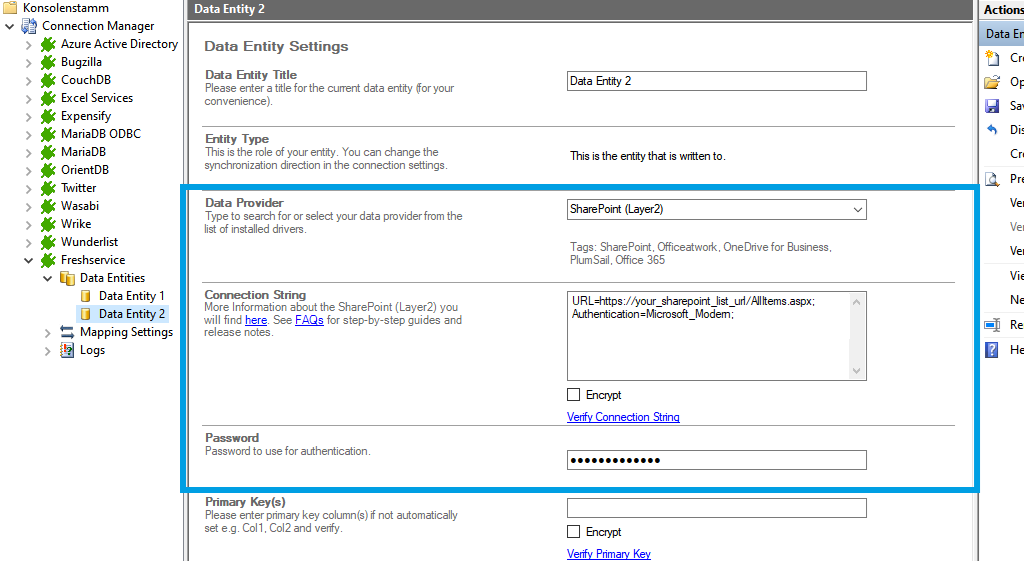Click the Twitter connection puzzle icon
The height and width of the screenshot is (561, 1024).
48,188
